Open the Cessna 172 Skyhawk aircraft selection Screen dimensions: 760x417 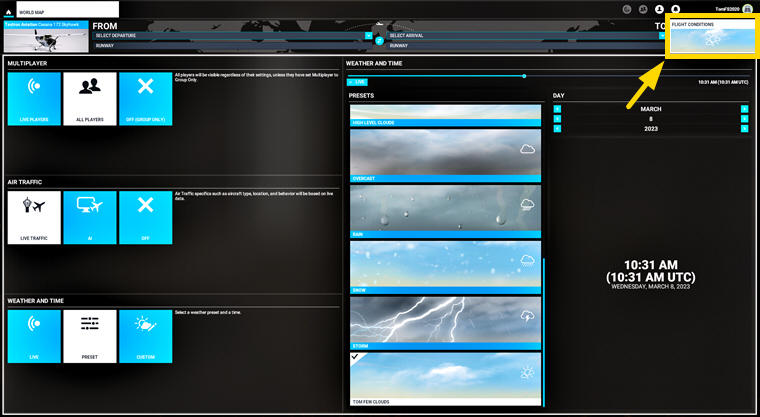pos(47,36)
